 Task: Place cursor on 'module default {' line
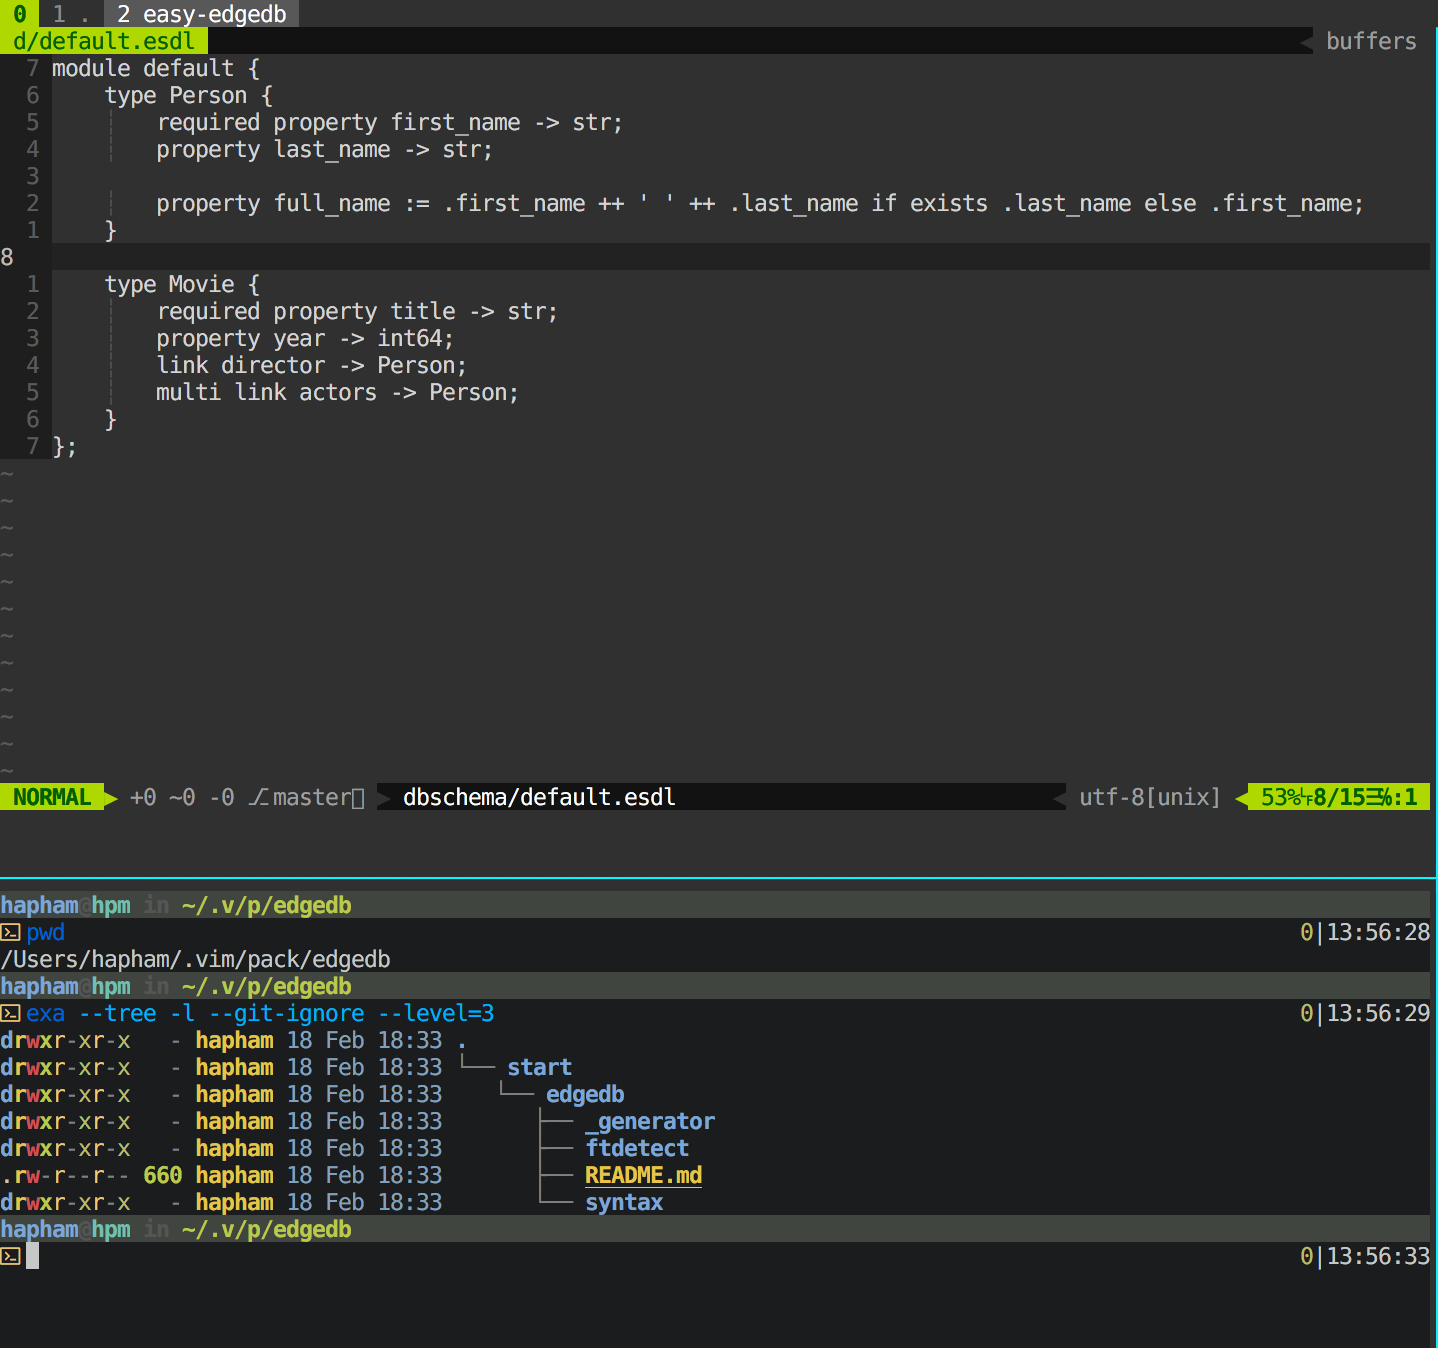156,68
